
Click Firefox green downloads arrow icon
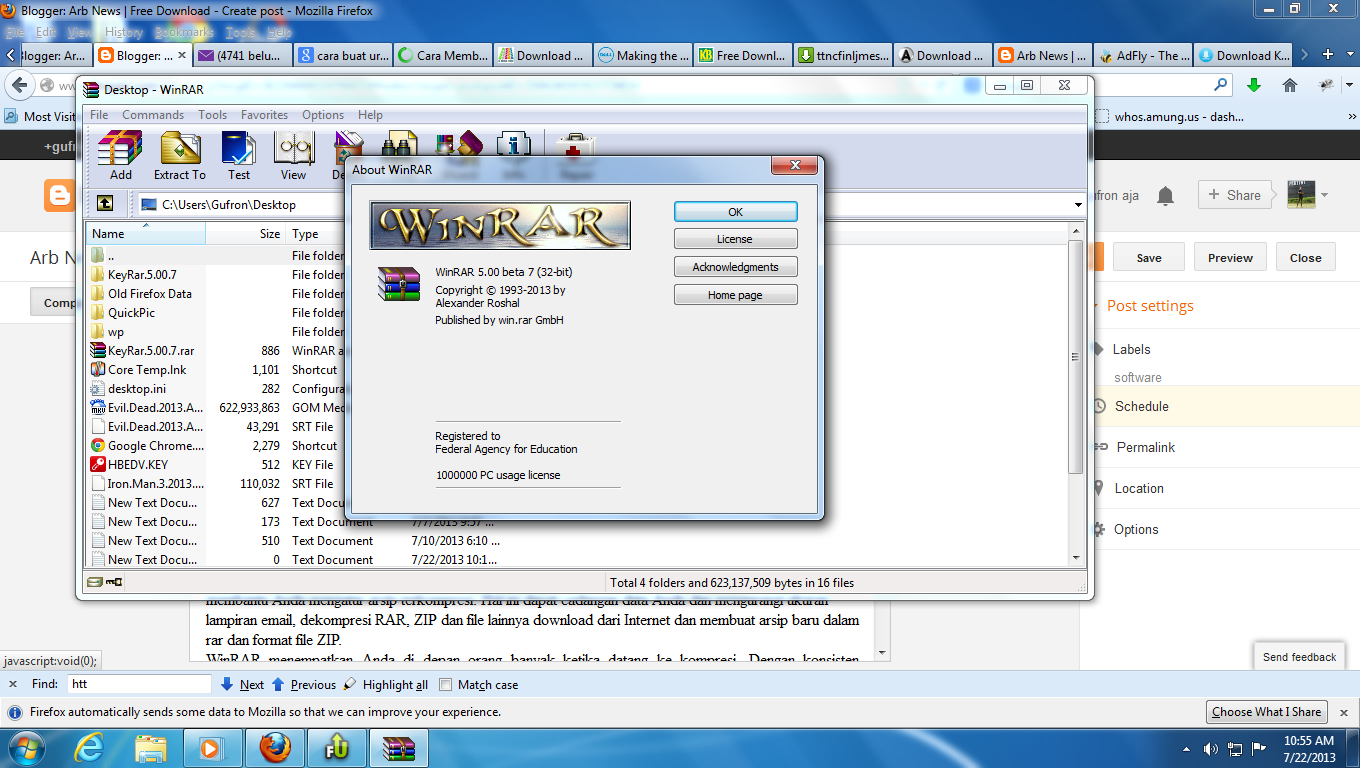[x=1254, y=85]
